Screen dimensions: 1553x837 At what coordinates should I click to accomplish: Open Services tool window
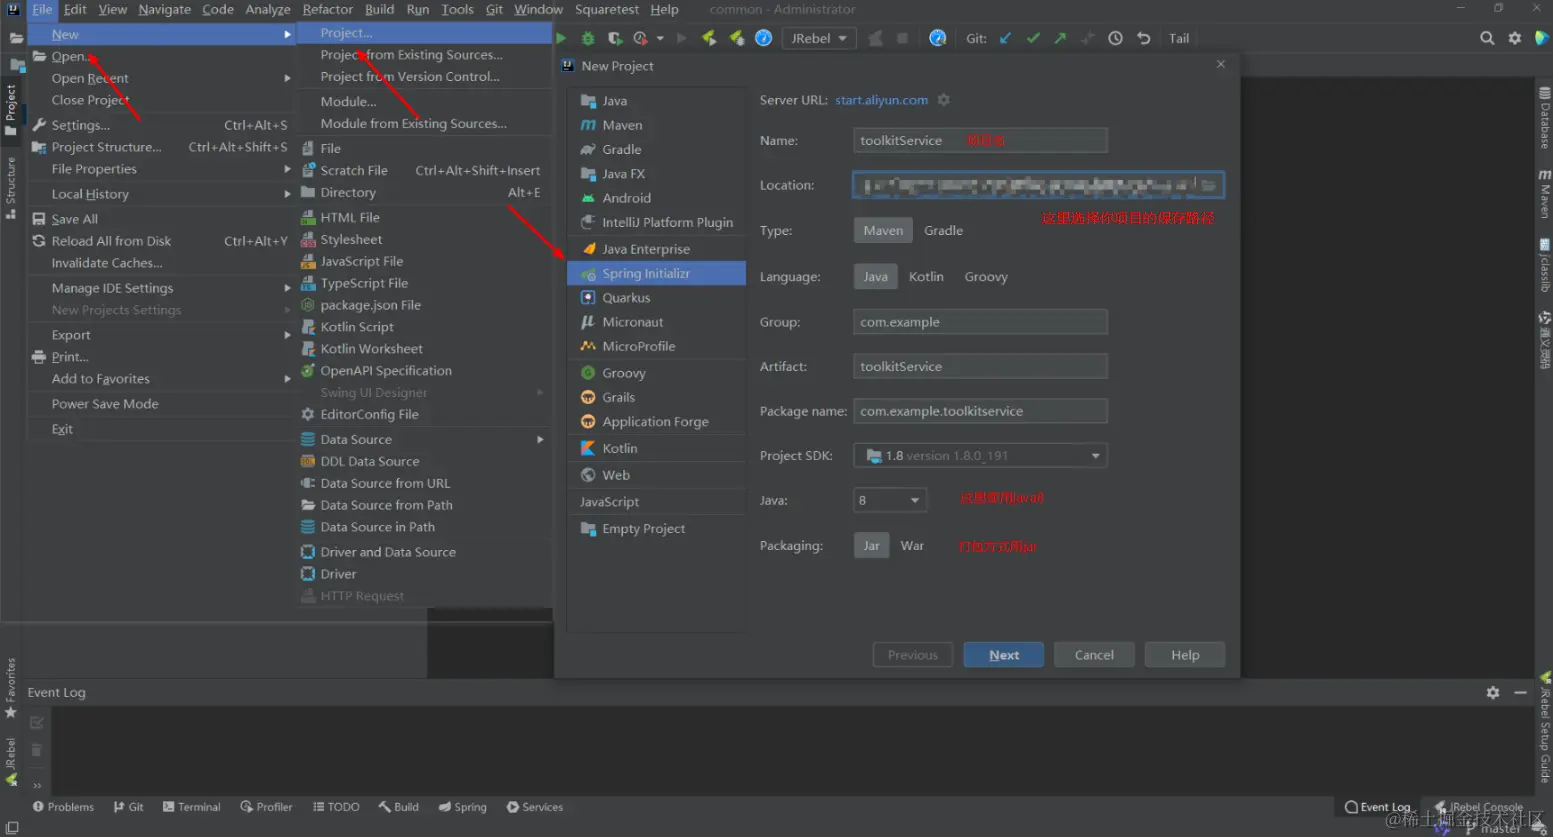point(535,807)
